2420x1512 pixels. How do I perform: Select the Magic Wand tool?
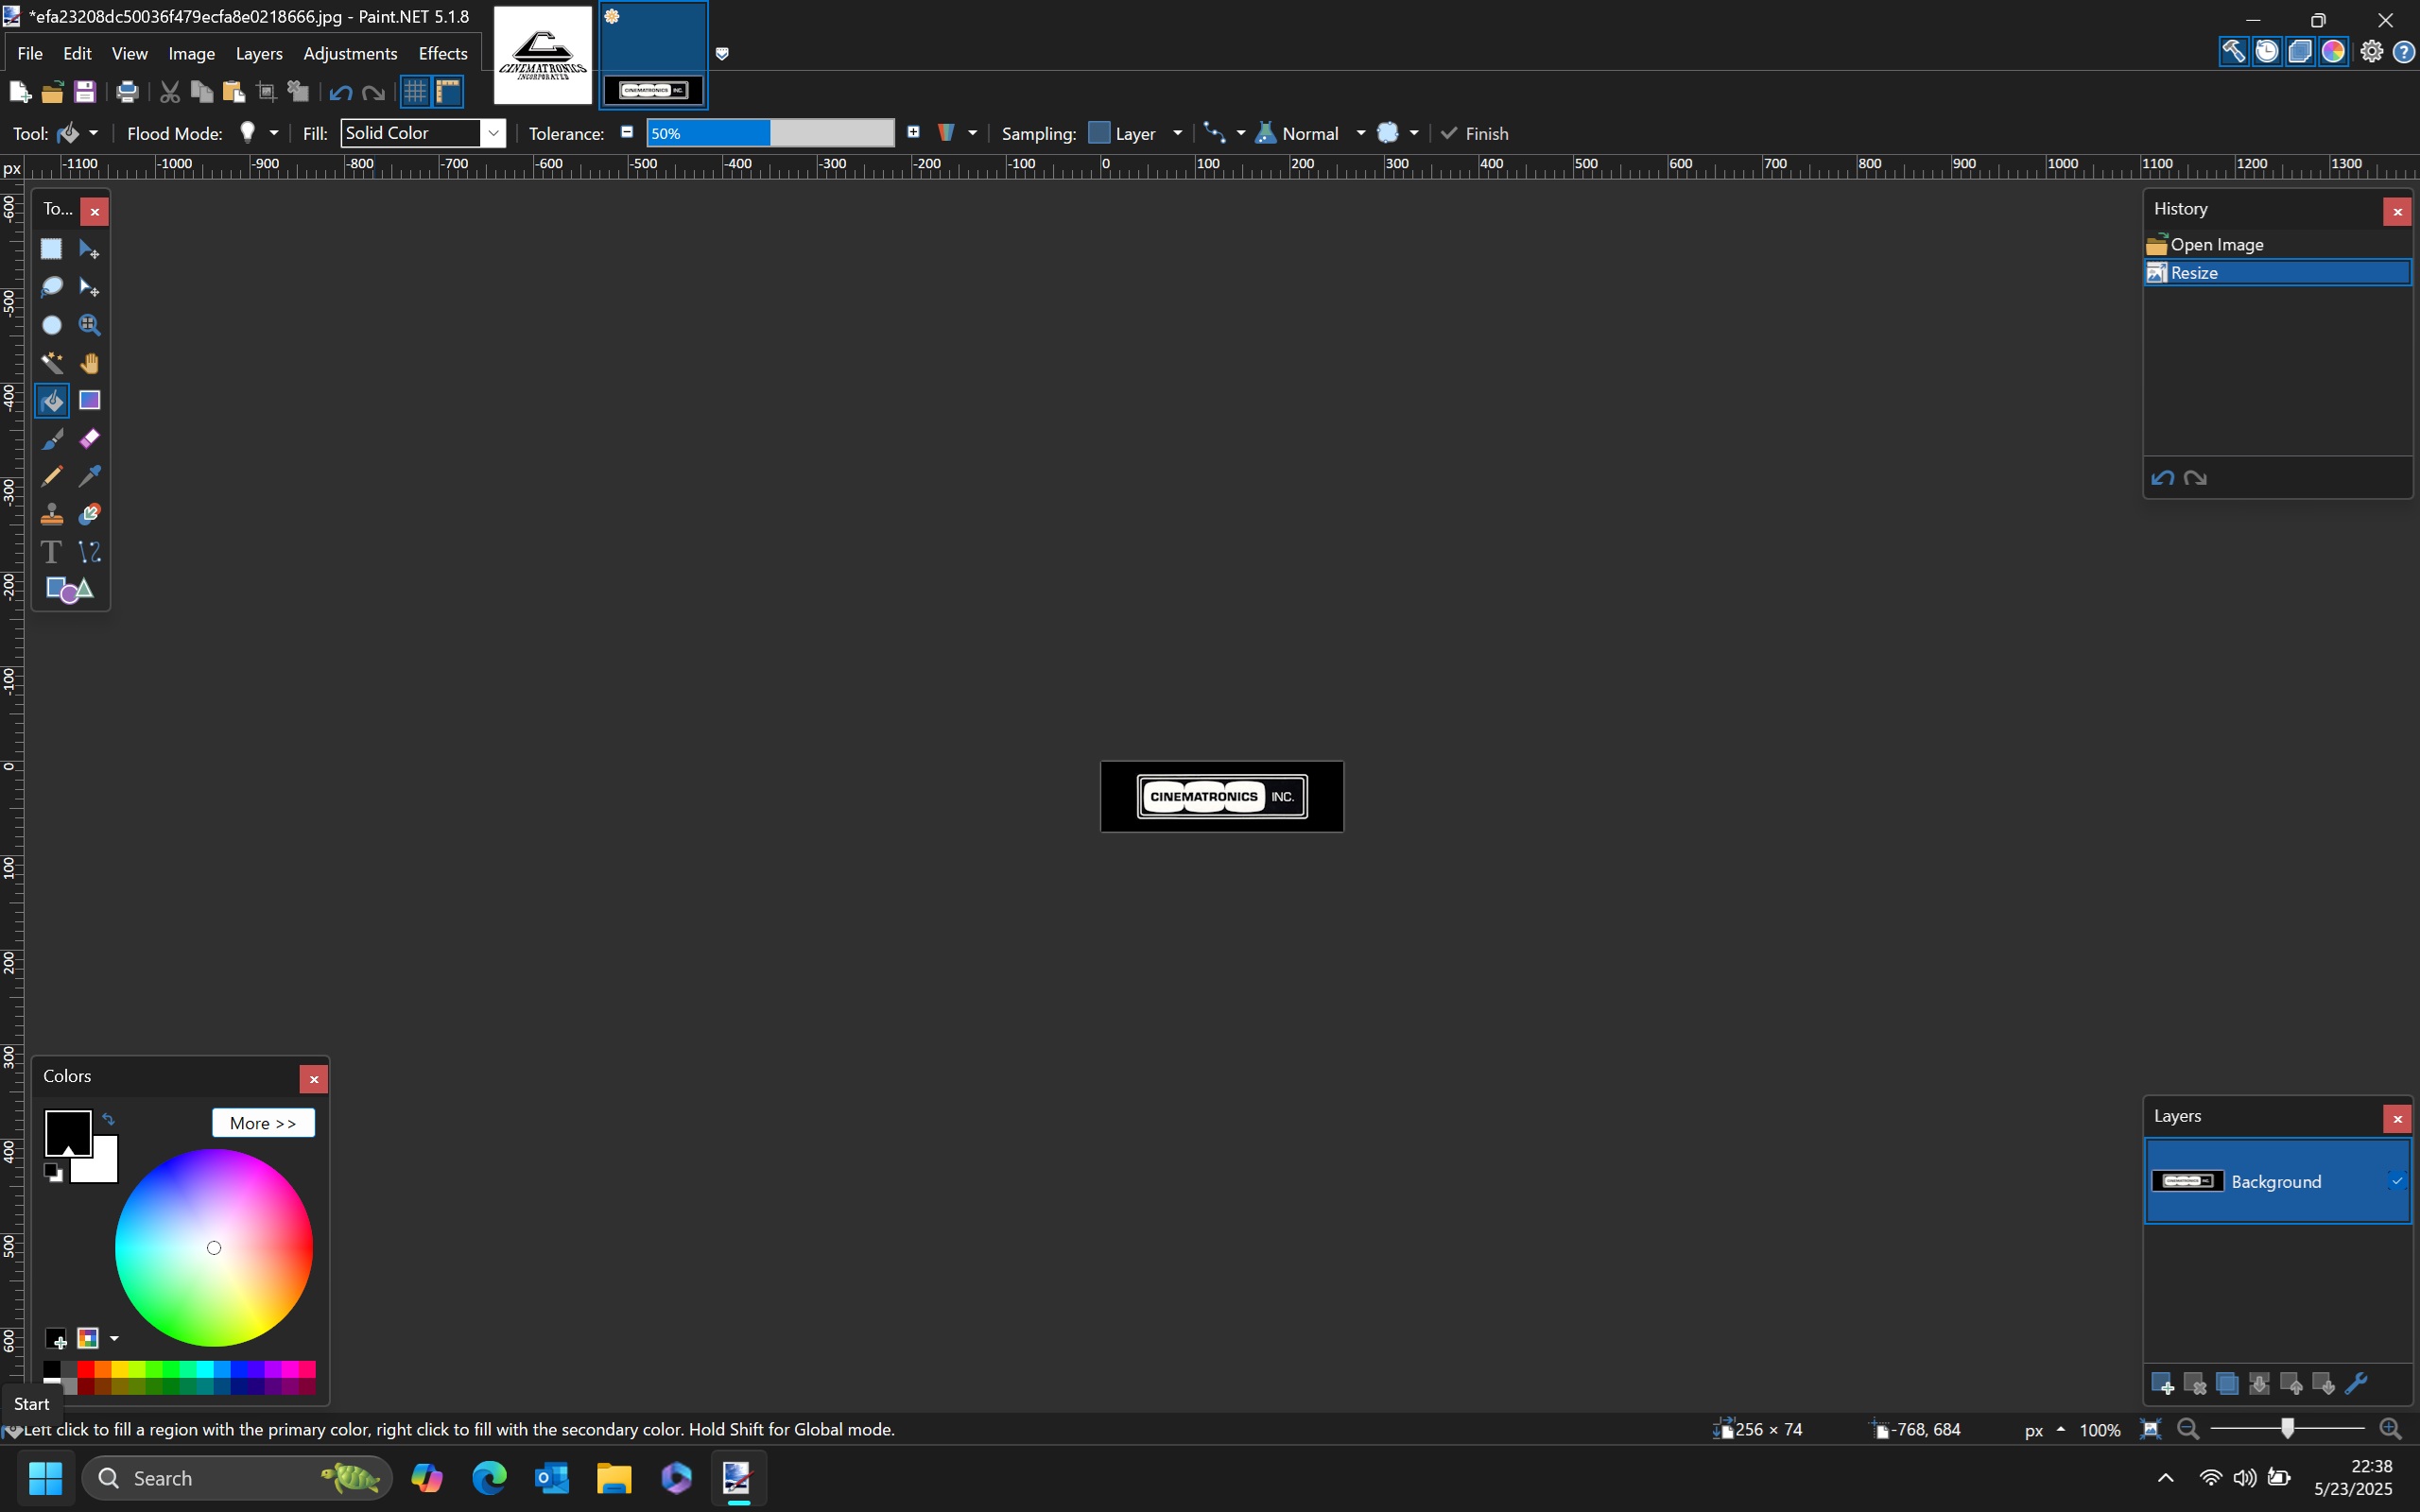(52, 363)
